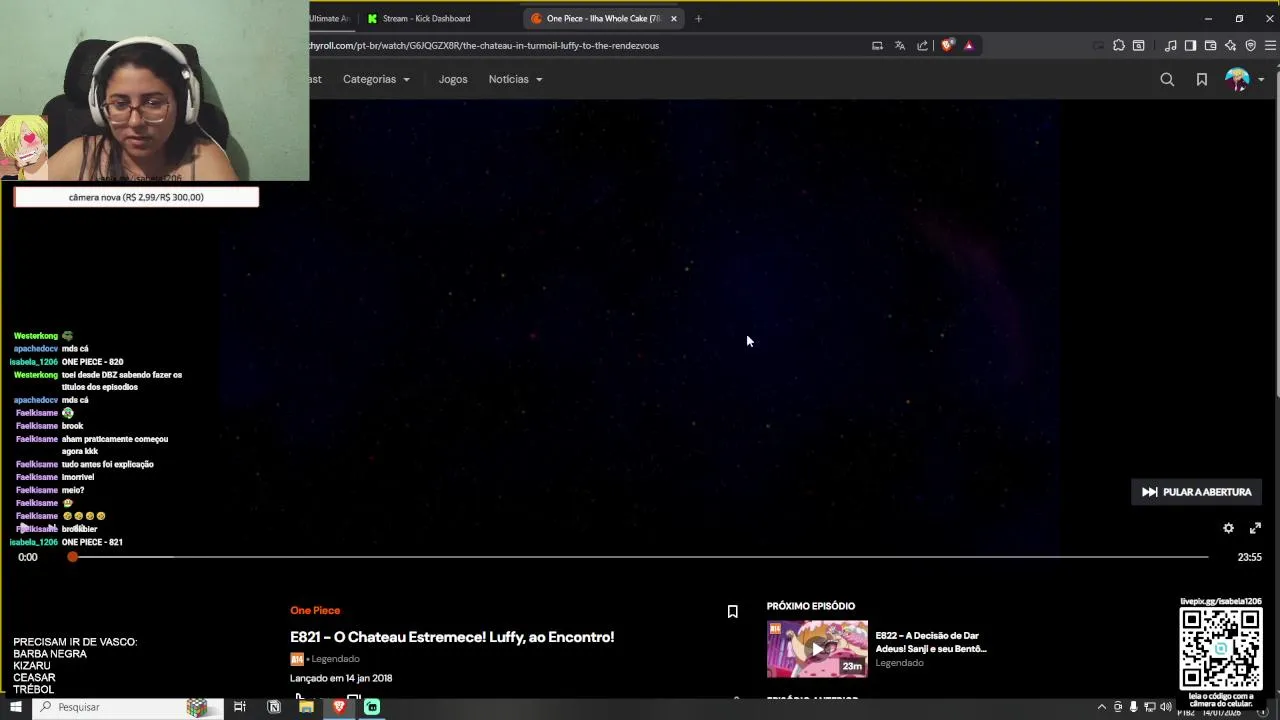Click the install app icon in address bar

coord(877,45)
